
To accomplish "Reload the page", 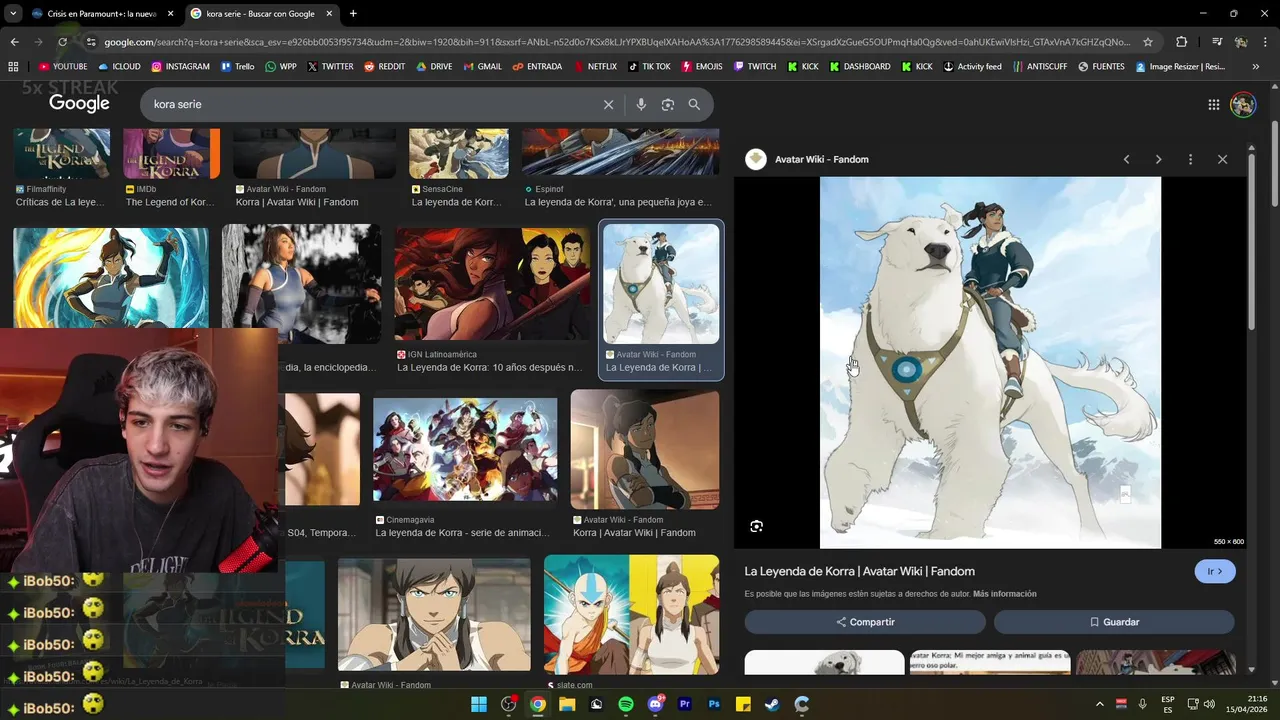I will pos(62,42).
